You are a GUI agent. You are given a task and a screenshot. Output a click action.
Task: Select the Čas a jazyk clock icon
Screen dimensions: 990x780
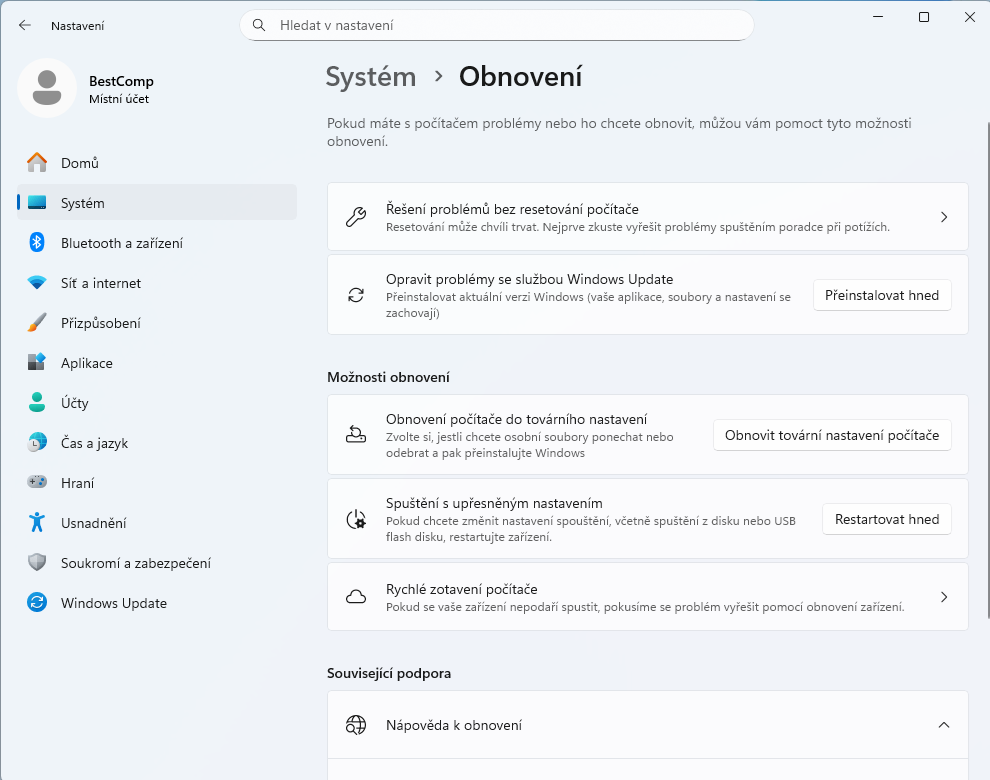pyautogui.click(x=35, y=443)
